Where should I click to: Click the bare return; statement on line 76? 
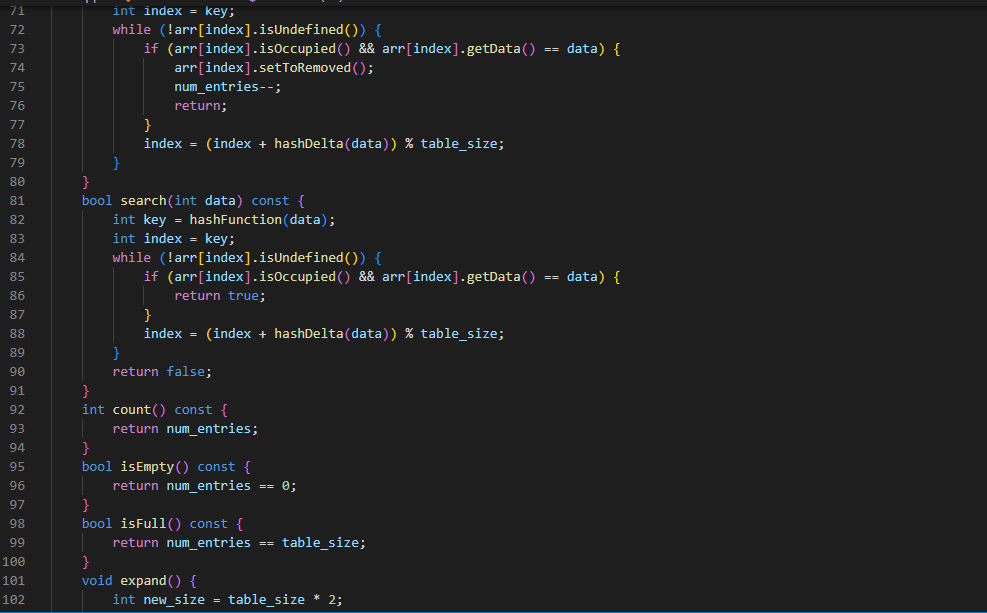click(x=201, y=106)
